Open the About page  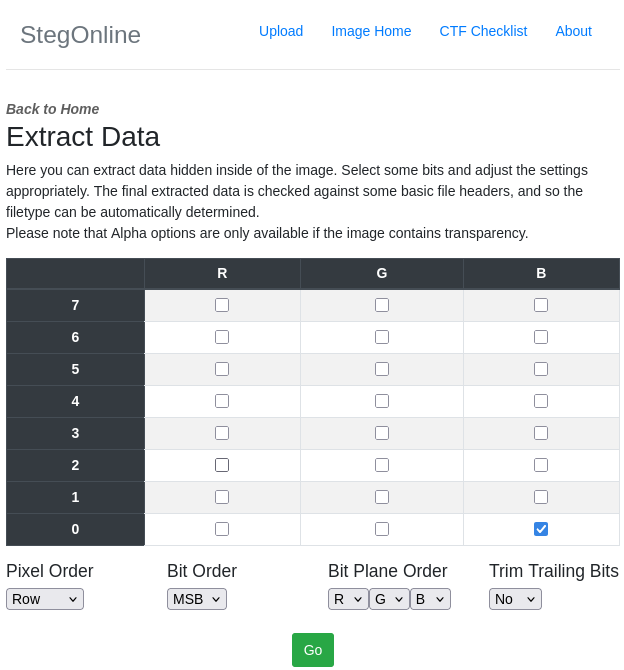coord(573,31)
